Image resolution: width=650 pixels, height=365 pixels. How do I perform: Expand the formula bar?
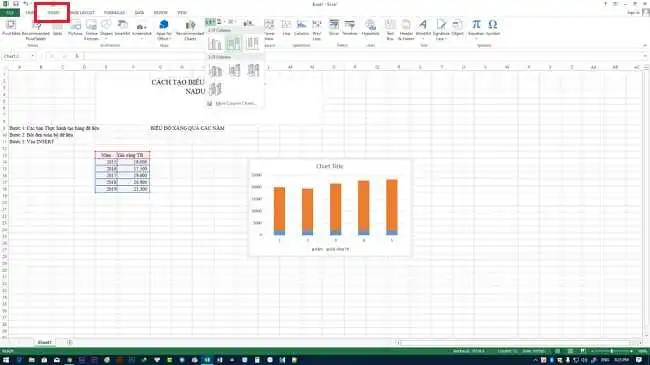coord(645,56)
